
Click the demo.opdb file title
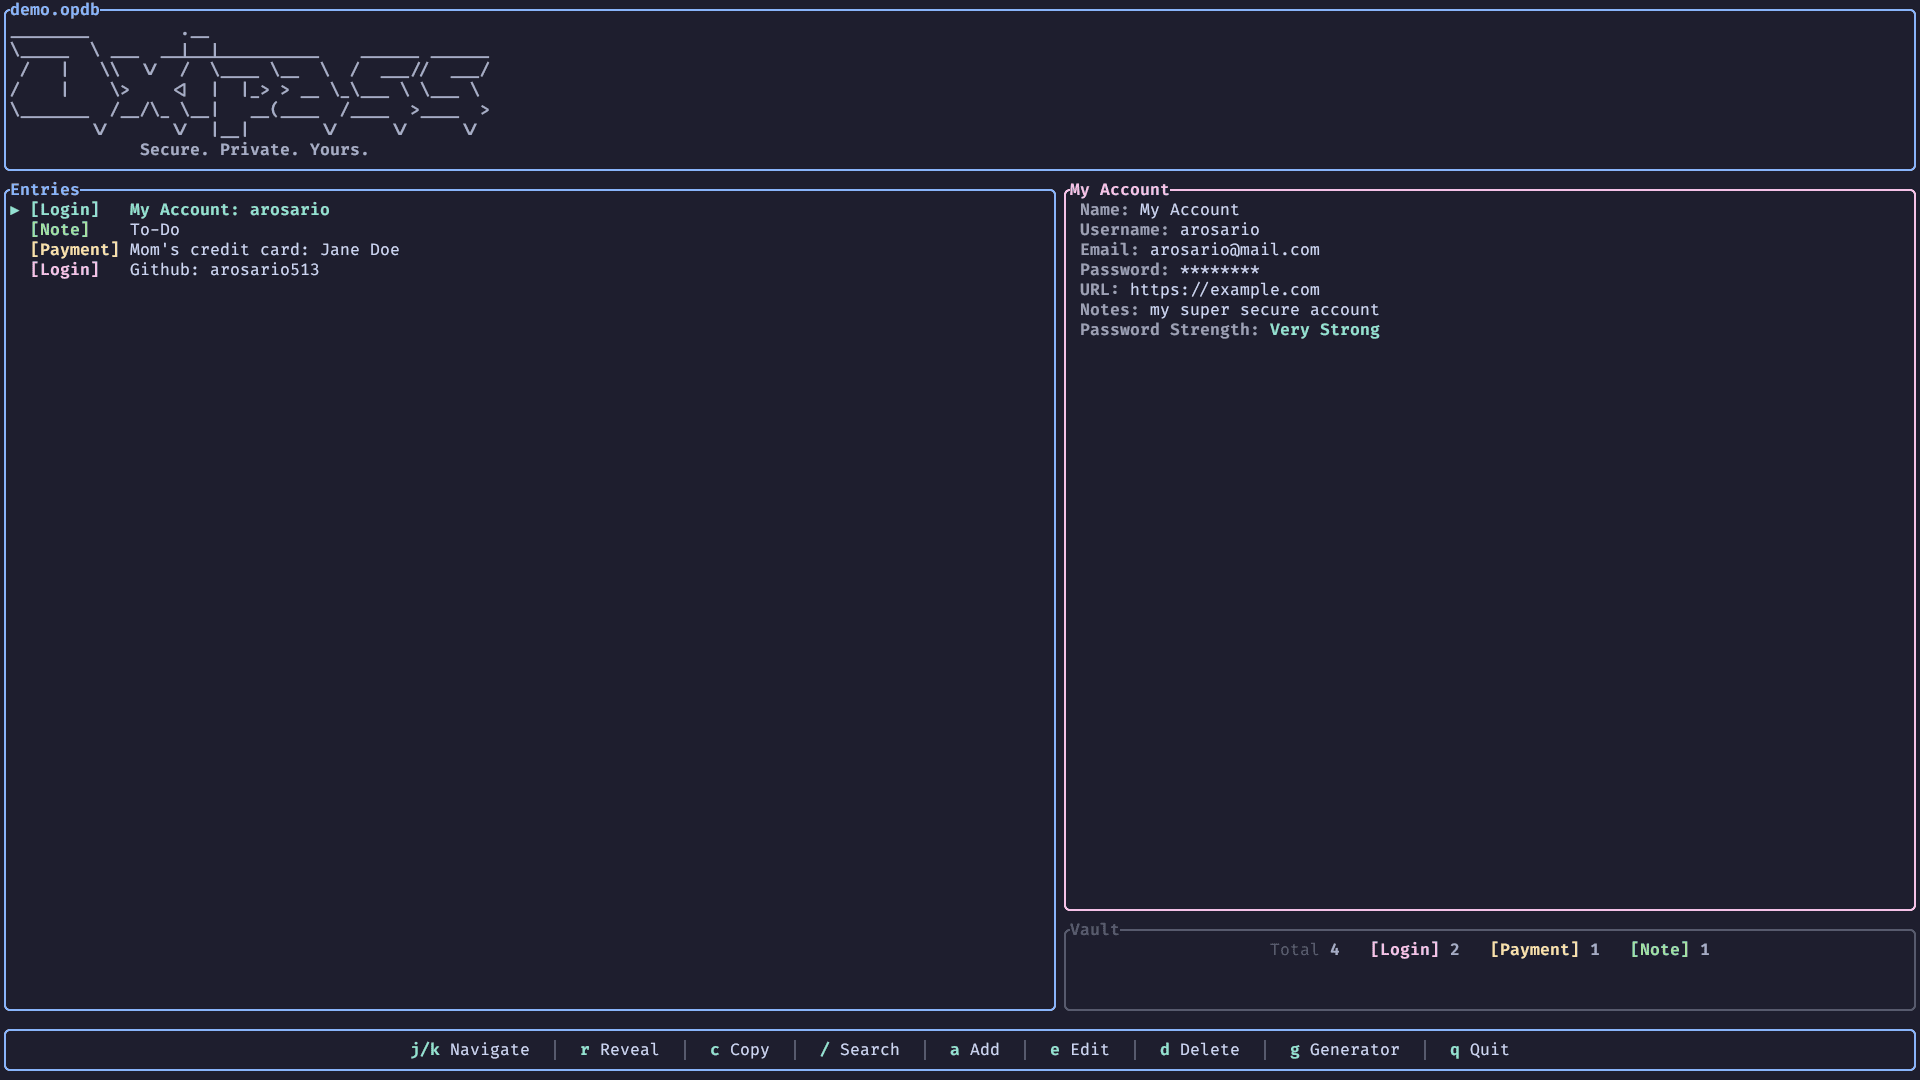coord(55,10)
